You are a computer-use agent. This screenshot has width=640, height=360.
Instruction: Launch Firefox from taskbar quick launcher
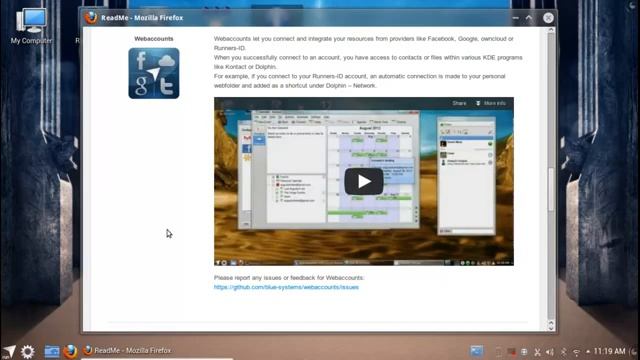click(x=70, y=351)
